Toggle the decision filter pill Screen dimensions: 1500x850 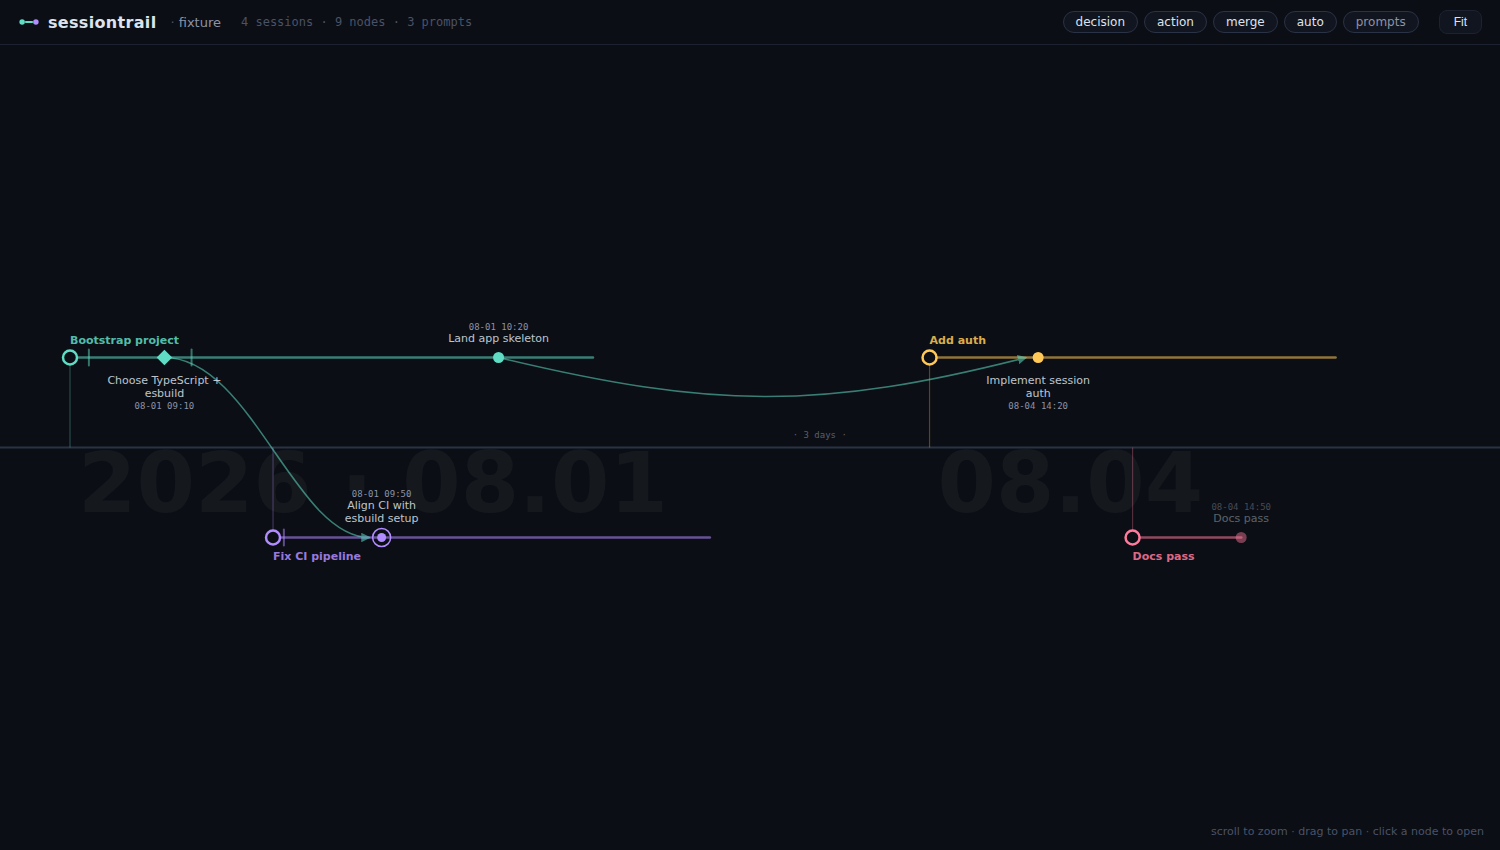pyautogui.click(x=1100, y=22)
